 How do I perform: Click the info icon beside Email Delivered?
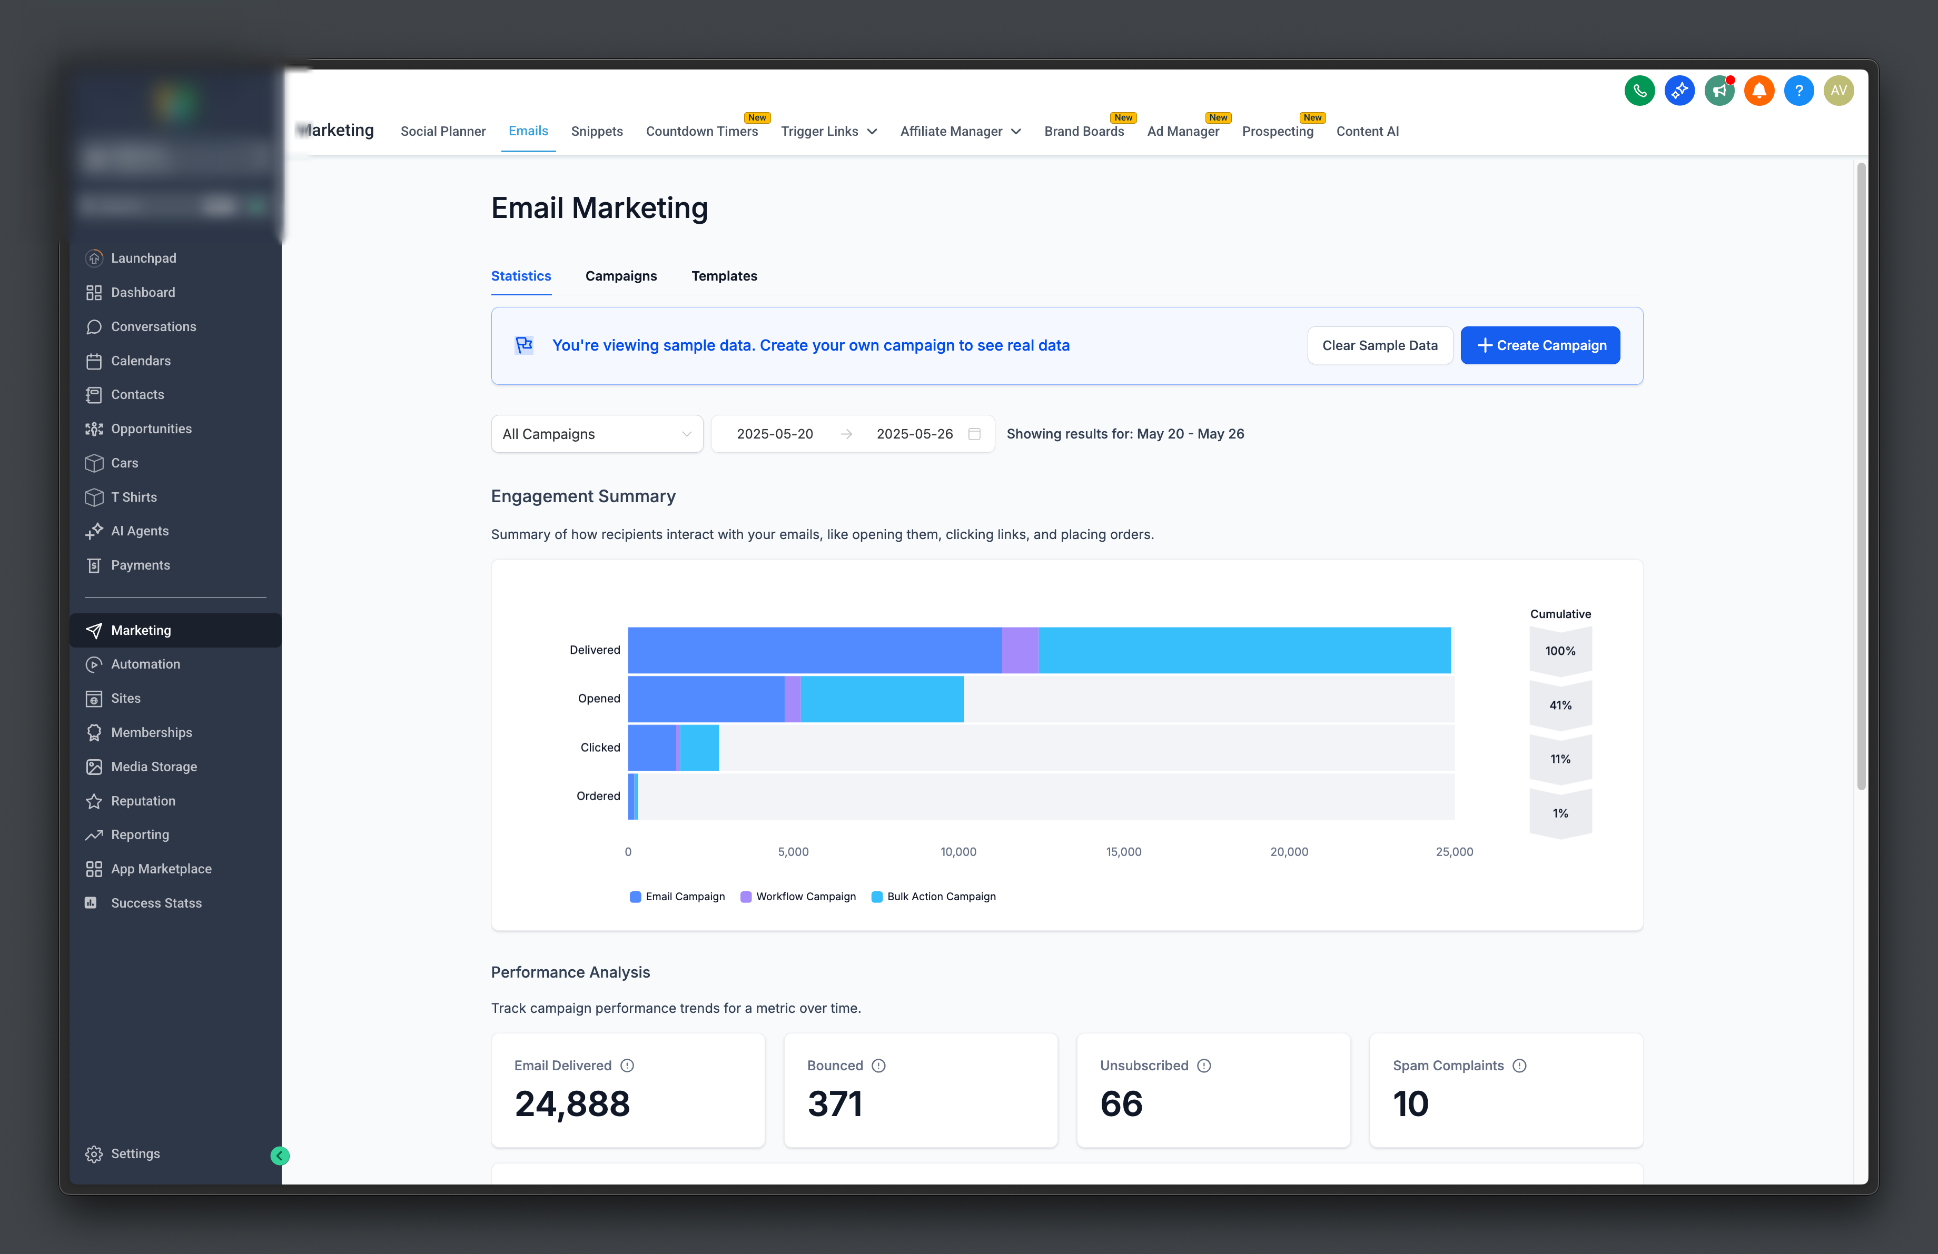(x=627, y=1066)
